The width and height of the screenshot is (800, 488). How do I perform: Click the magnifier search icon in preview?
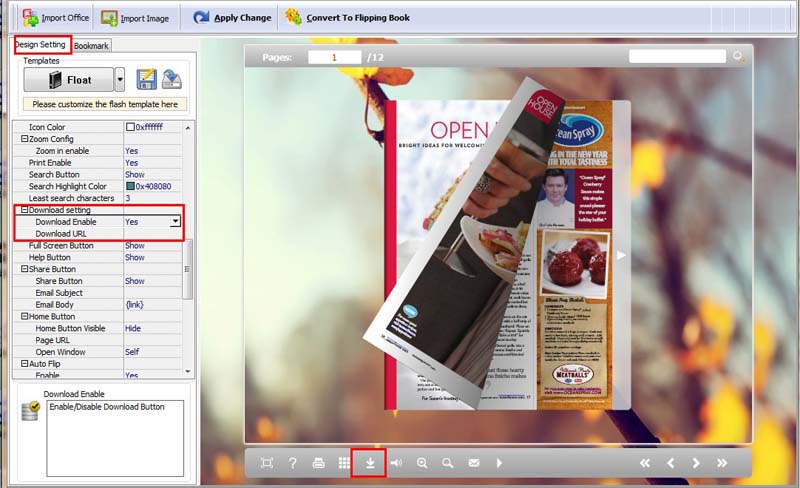pos(738,56)
